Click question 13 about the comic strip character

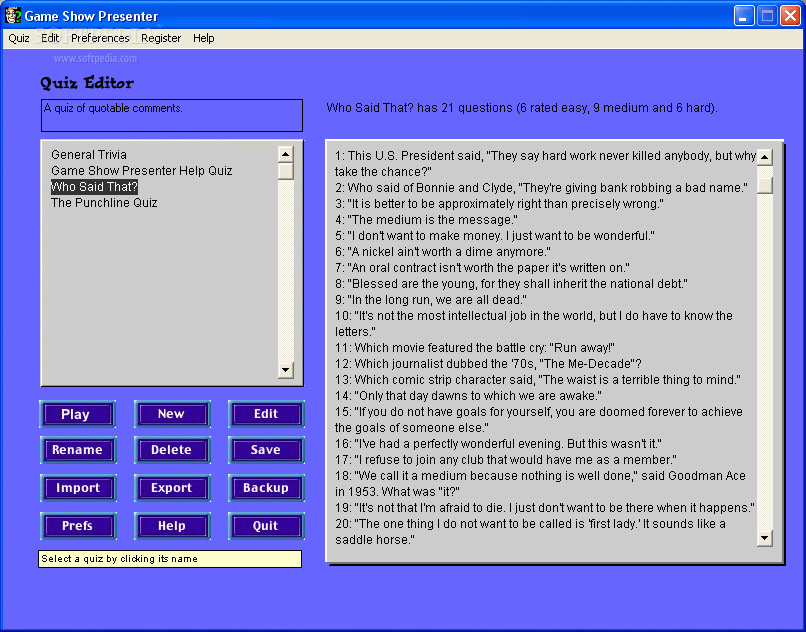coord(538,380)
